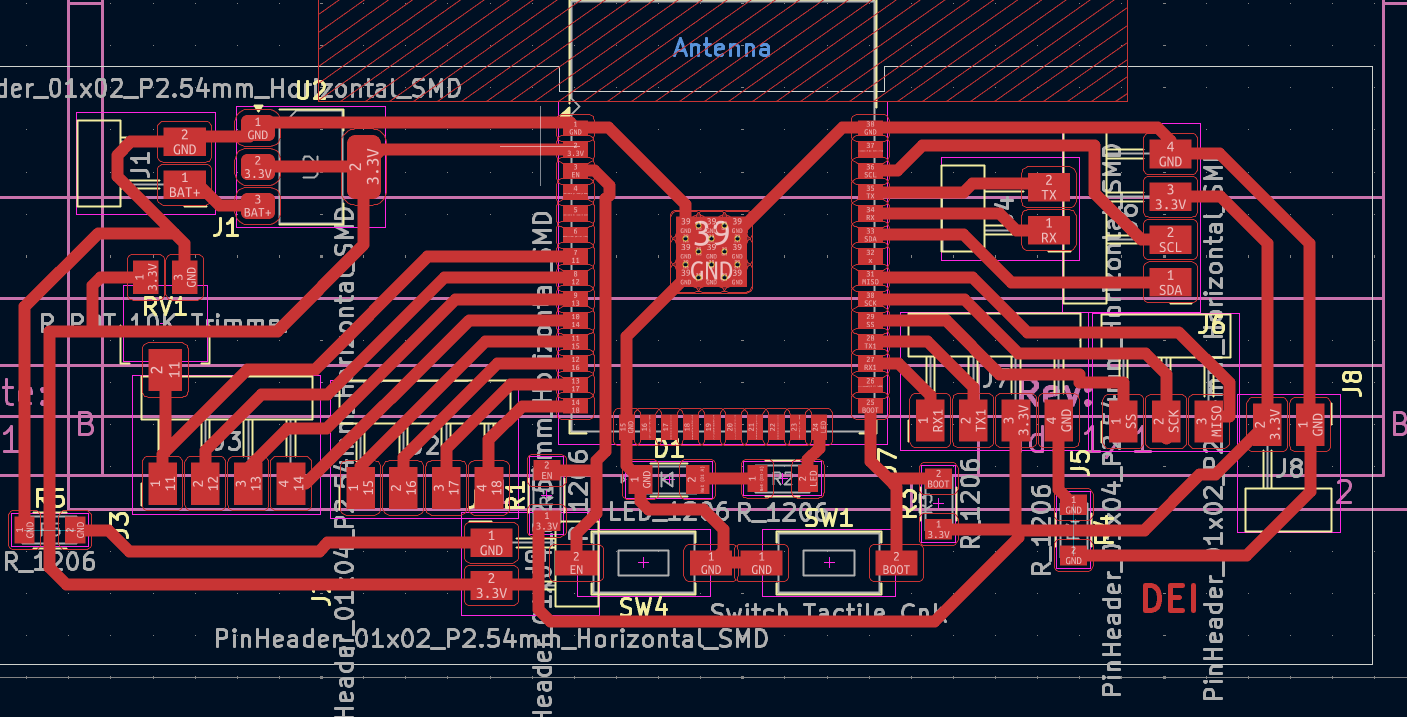Select bottom-left header pad 2 3.3V
Image resolution: width=1407 pixels, height=717 pixels.
[x=491, y=586]
